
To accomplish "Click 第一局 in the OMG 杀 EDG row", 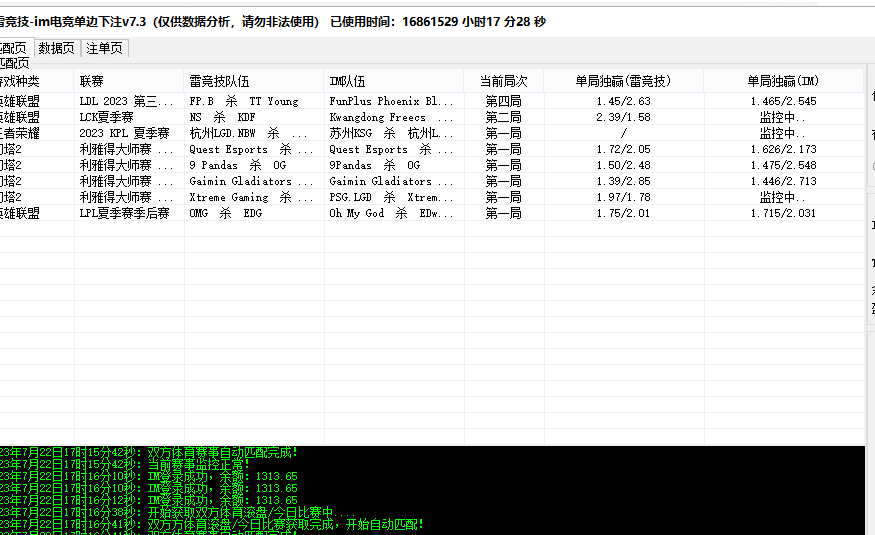I will coord(503,213).
